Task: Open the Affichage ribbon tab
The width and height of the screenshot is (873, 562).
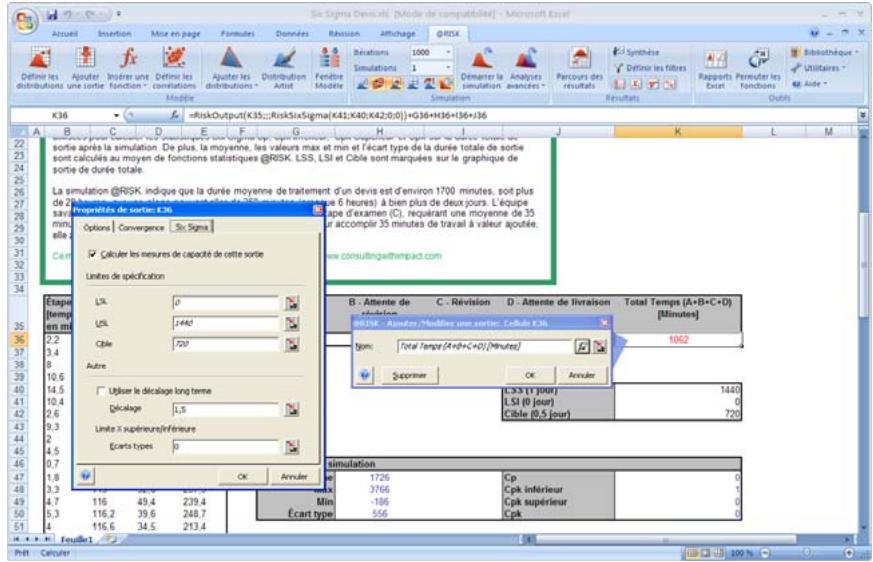Action: pos(398,34)
